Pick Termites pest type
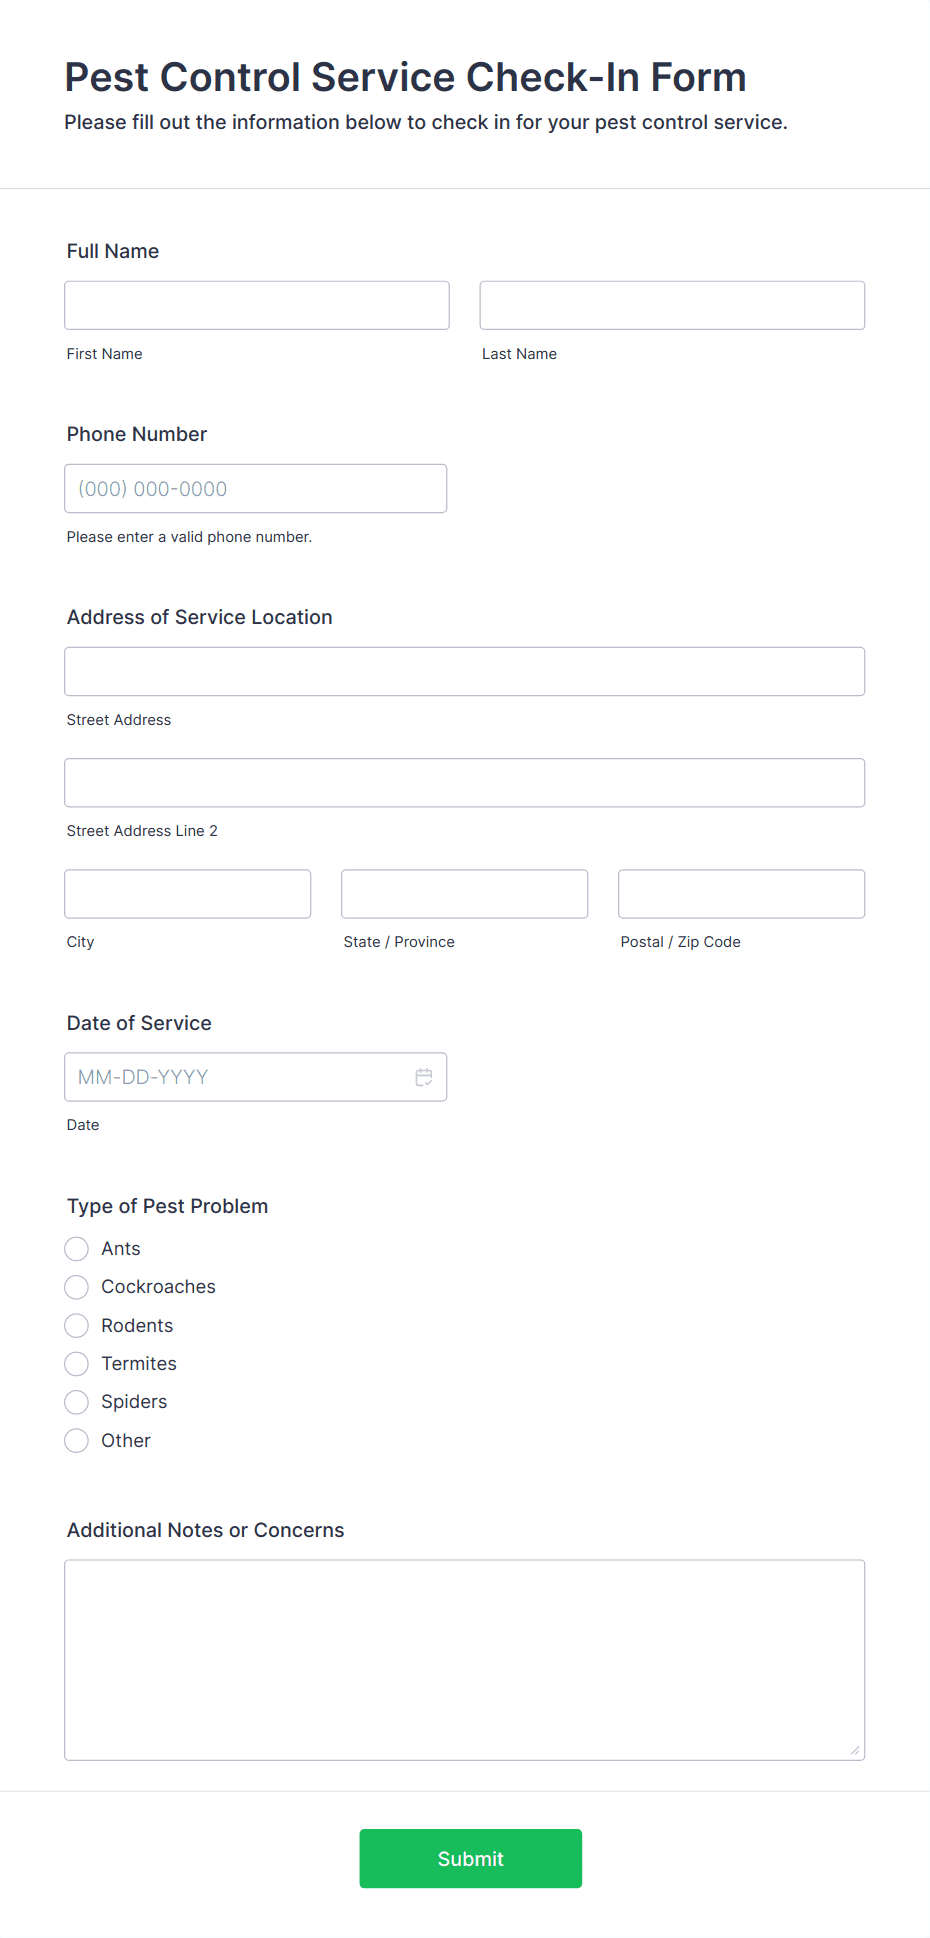This screenshot has height=1938, width=930. (77, 1364)
